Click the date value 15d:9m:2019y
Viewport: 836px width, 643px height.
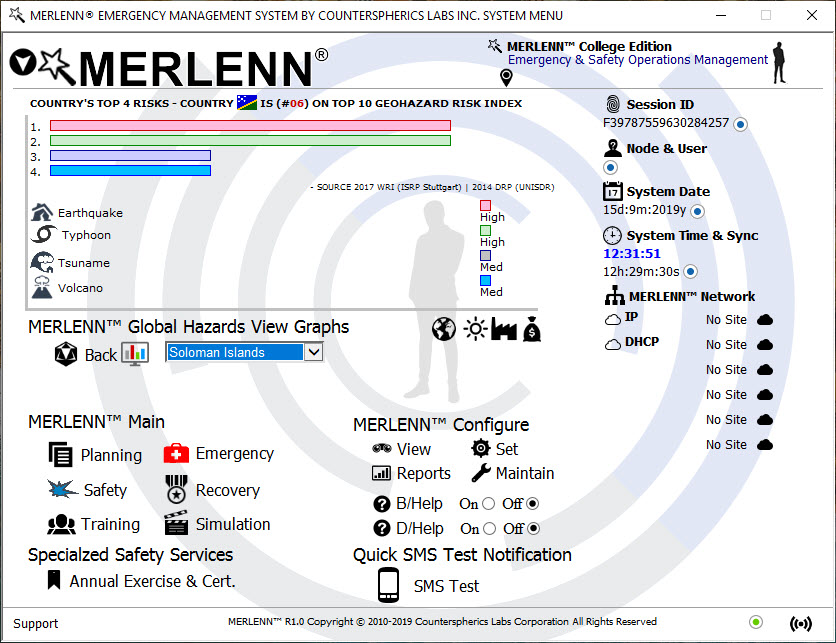point(645,210)
